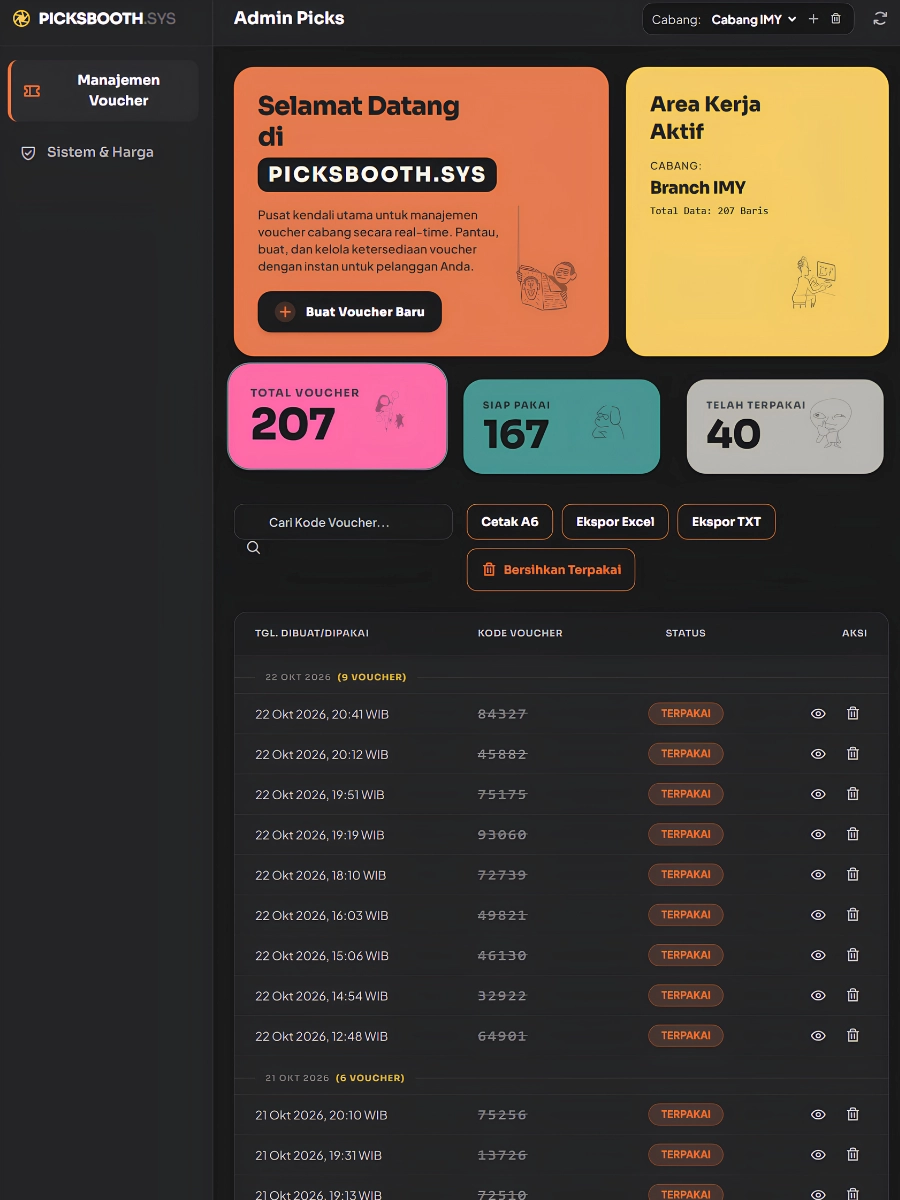Screen dimensions: 900x1200
Task: View voucher 64901 with eye icon
Action: click(x=818, y=1036)
